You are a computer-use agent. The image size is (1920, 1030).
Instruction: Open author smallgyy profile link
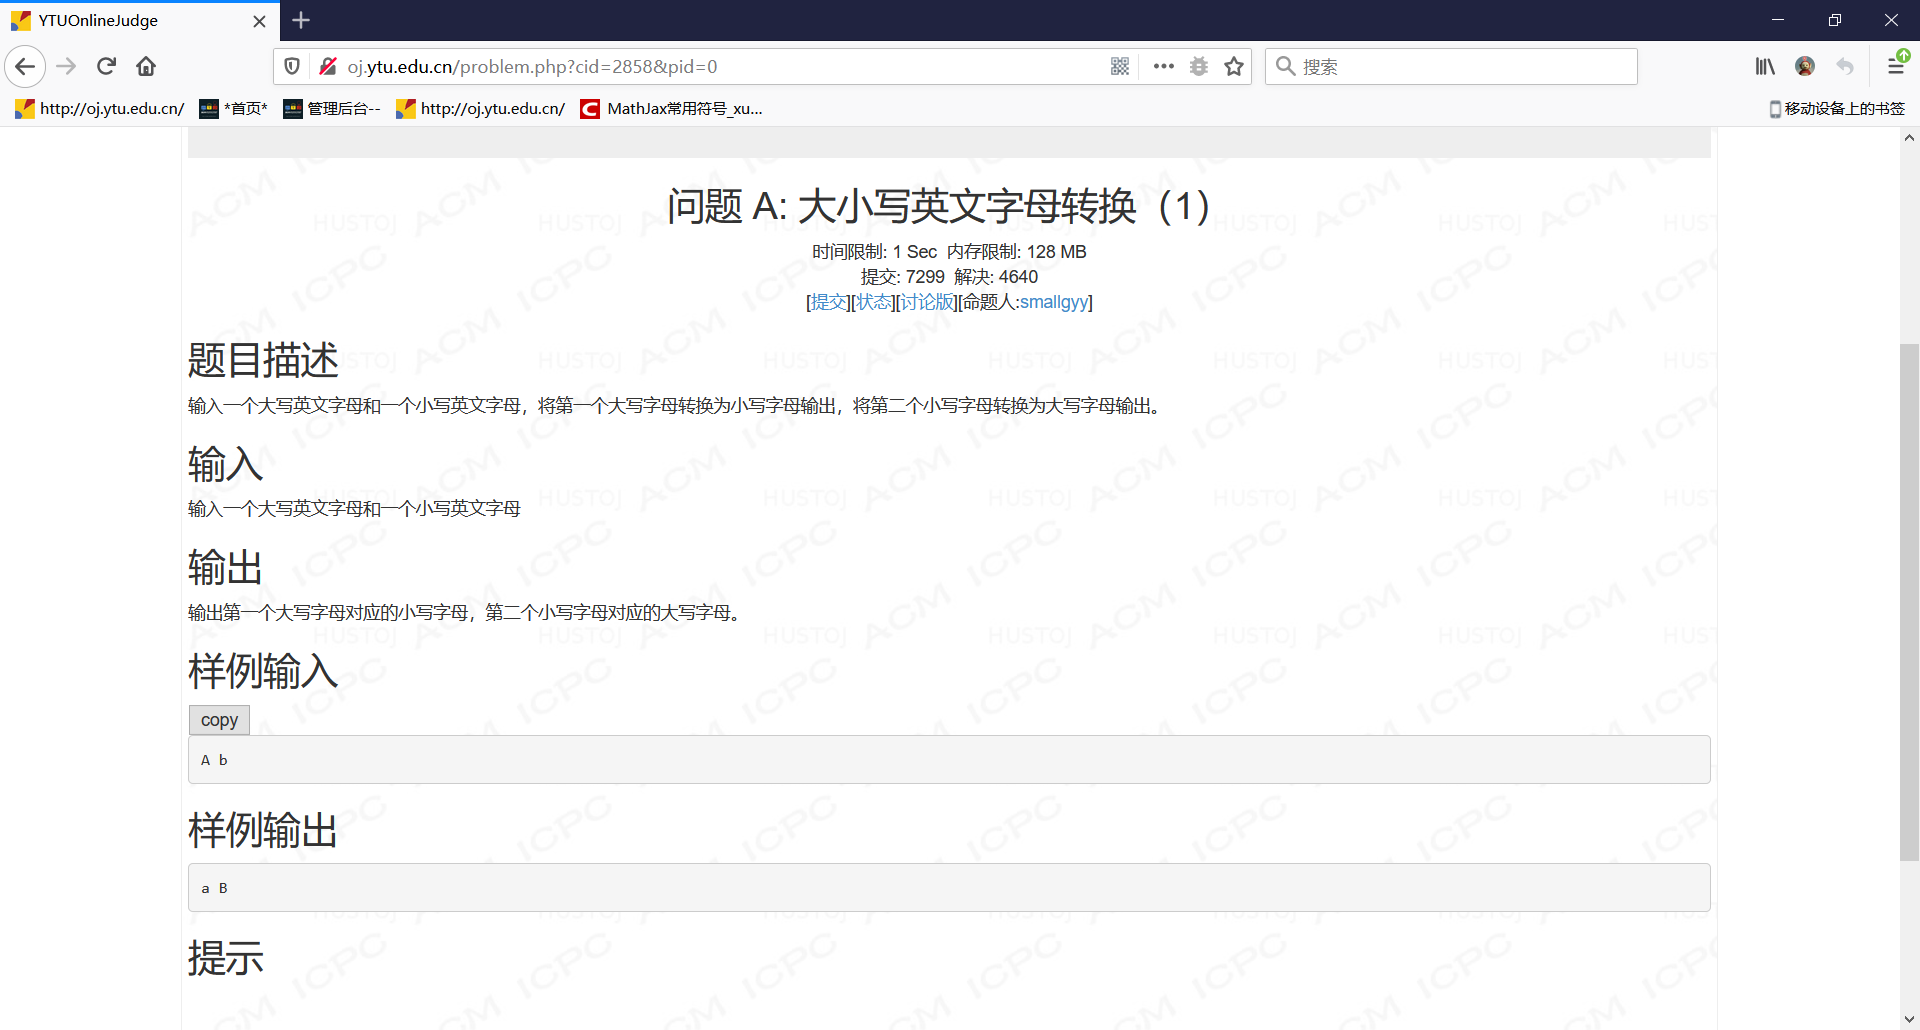pos(1053,302)
